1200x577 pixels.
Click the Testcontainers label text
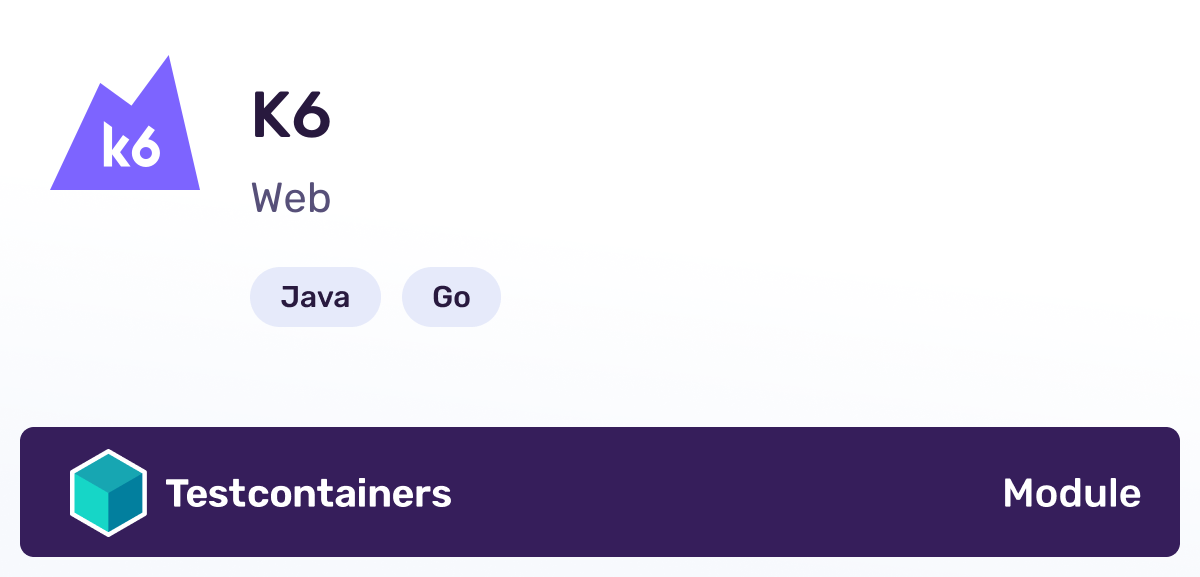pyautogui.click(x=309, y=492)
